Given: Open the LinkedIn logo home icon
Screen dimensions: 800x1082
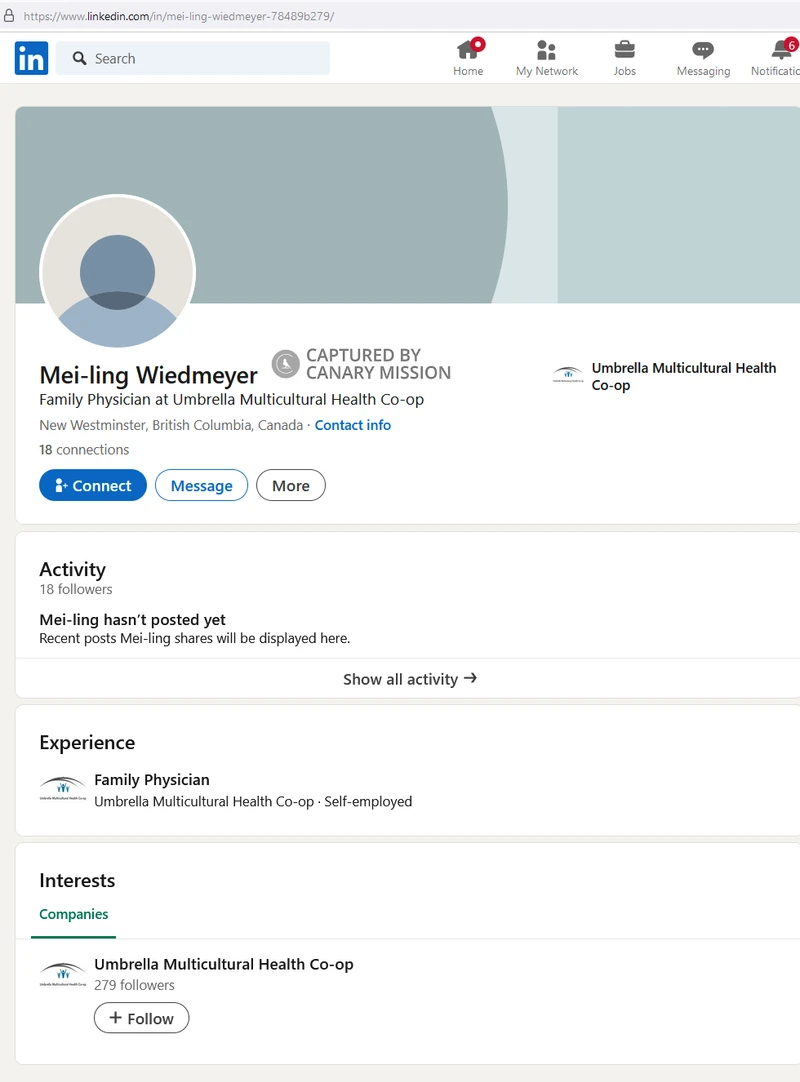Looking at the screenshot, I should coord(31,58).
